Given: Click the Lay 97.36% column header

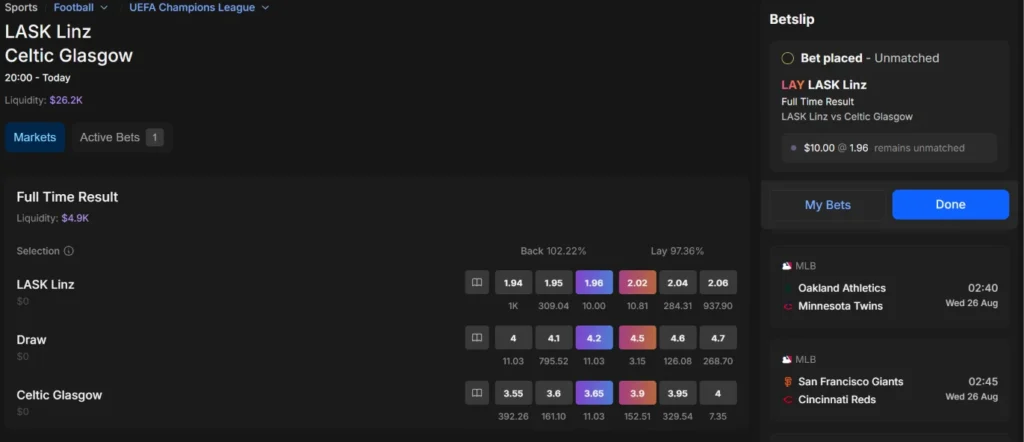Looking at the screenshot, I should coord(677,251).
